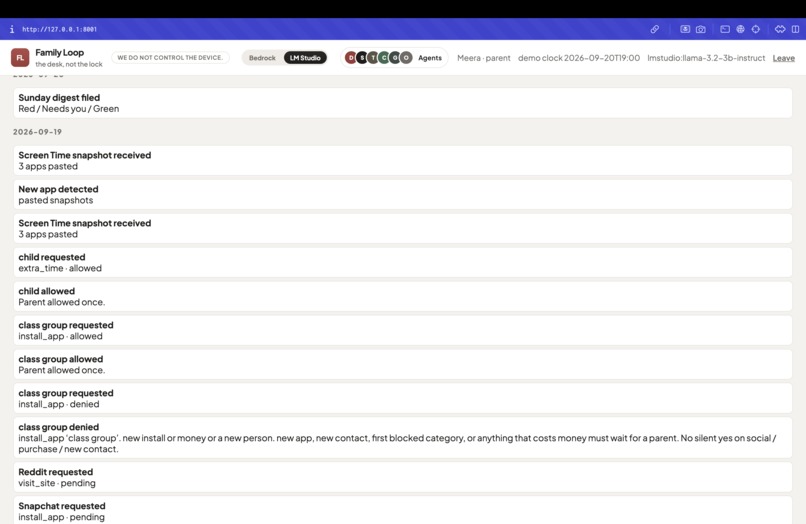
Task: Click the camera screenshot icon
Action: [701, 29]
